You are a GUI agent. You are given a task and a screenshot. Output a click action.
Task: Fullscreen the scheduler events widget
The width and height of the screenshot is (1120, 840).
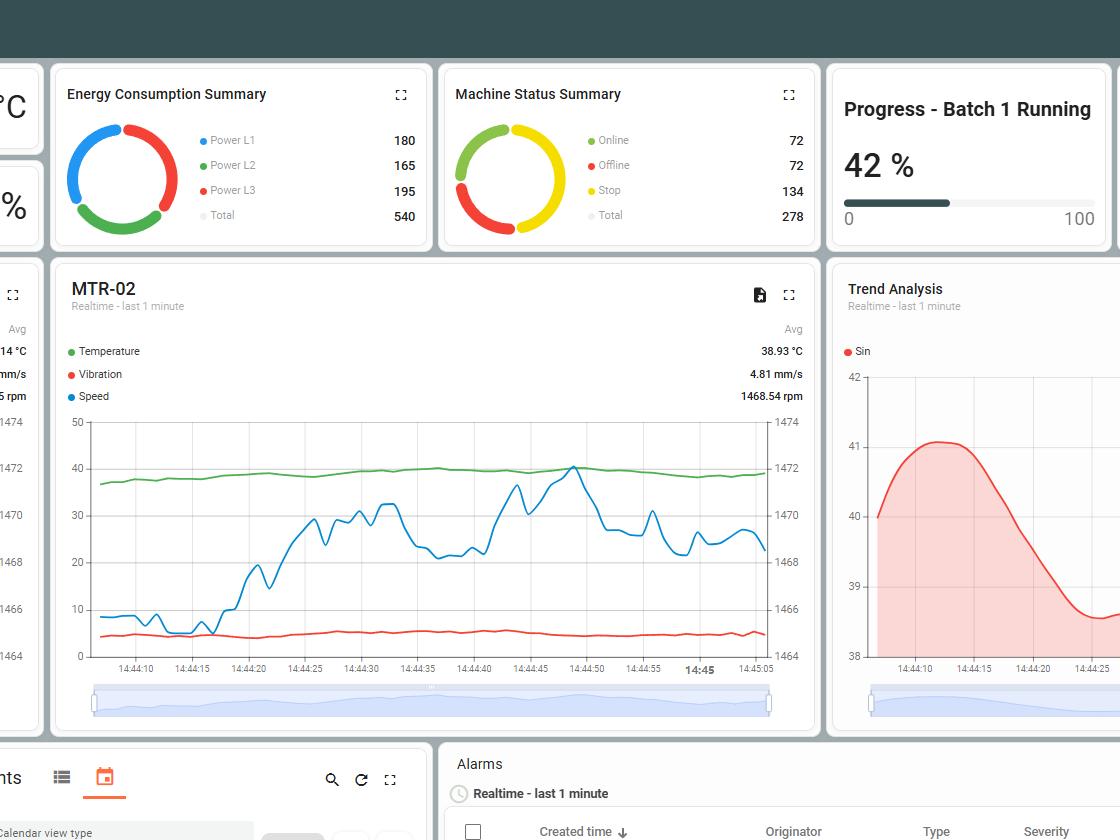tap(390, 779)
